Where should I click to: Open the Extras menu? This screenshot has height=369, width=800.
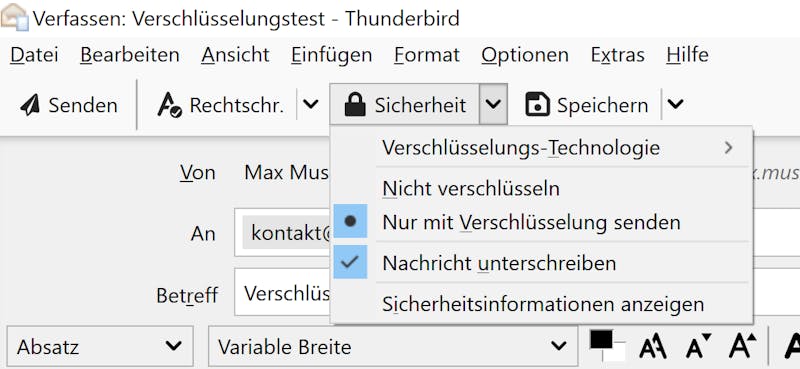[617, 55]
